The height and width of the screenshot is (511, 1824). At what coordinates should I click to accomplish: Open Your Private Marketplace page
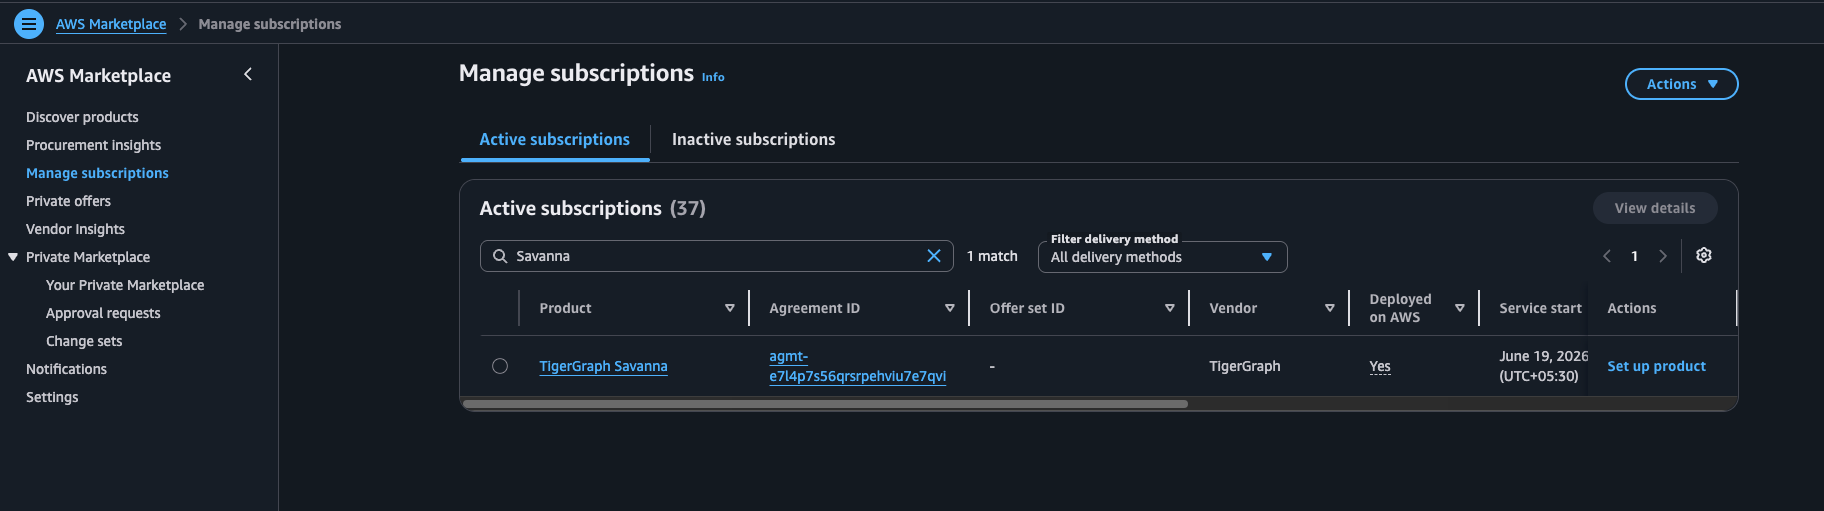[x=125, y=285]
